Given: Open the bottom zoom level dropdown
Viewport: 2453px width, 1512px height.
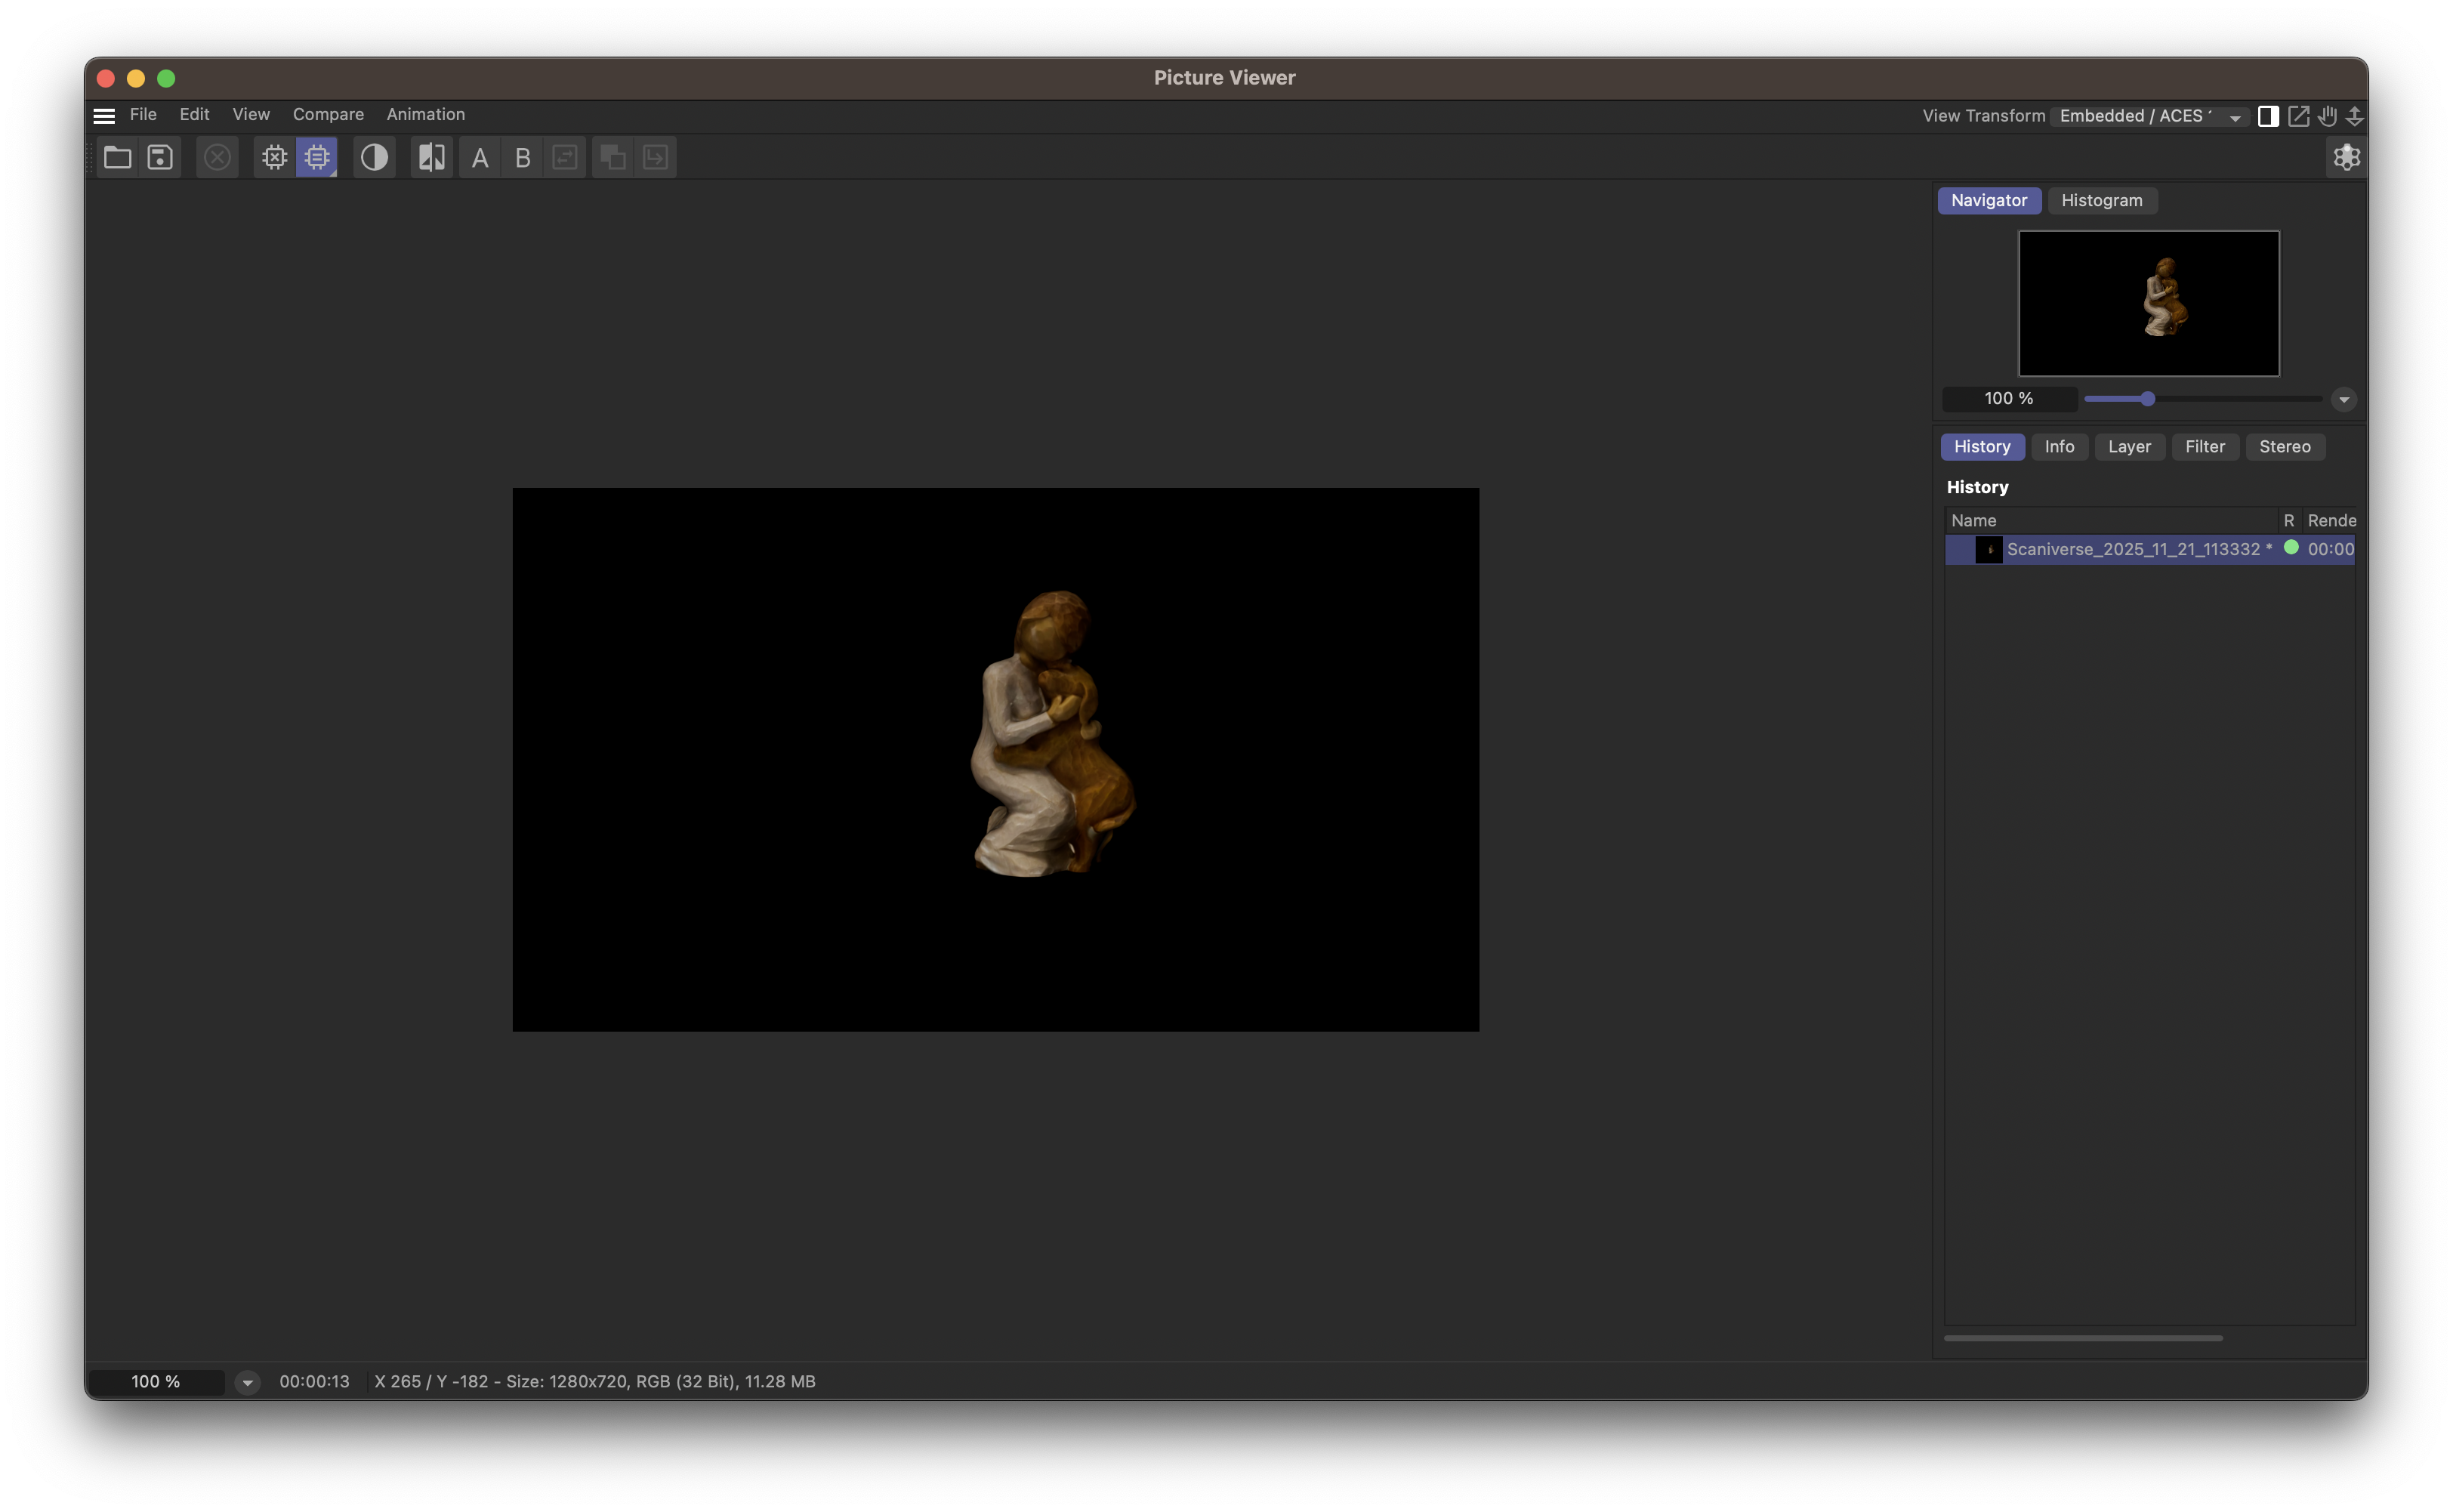Looking at the screenshot, I should click(247, 1381).
